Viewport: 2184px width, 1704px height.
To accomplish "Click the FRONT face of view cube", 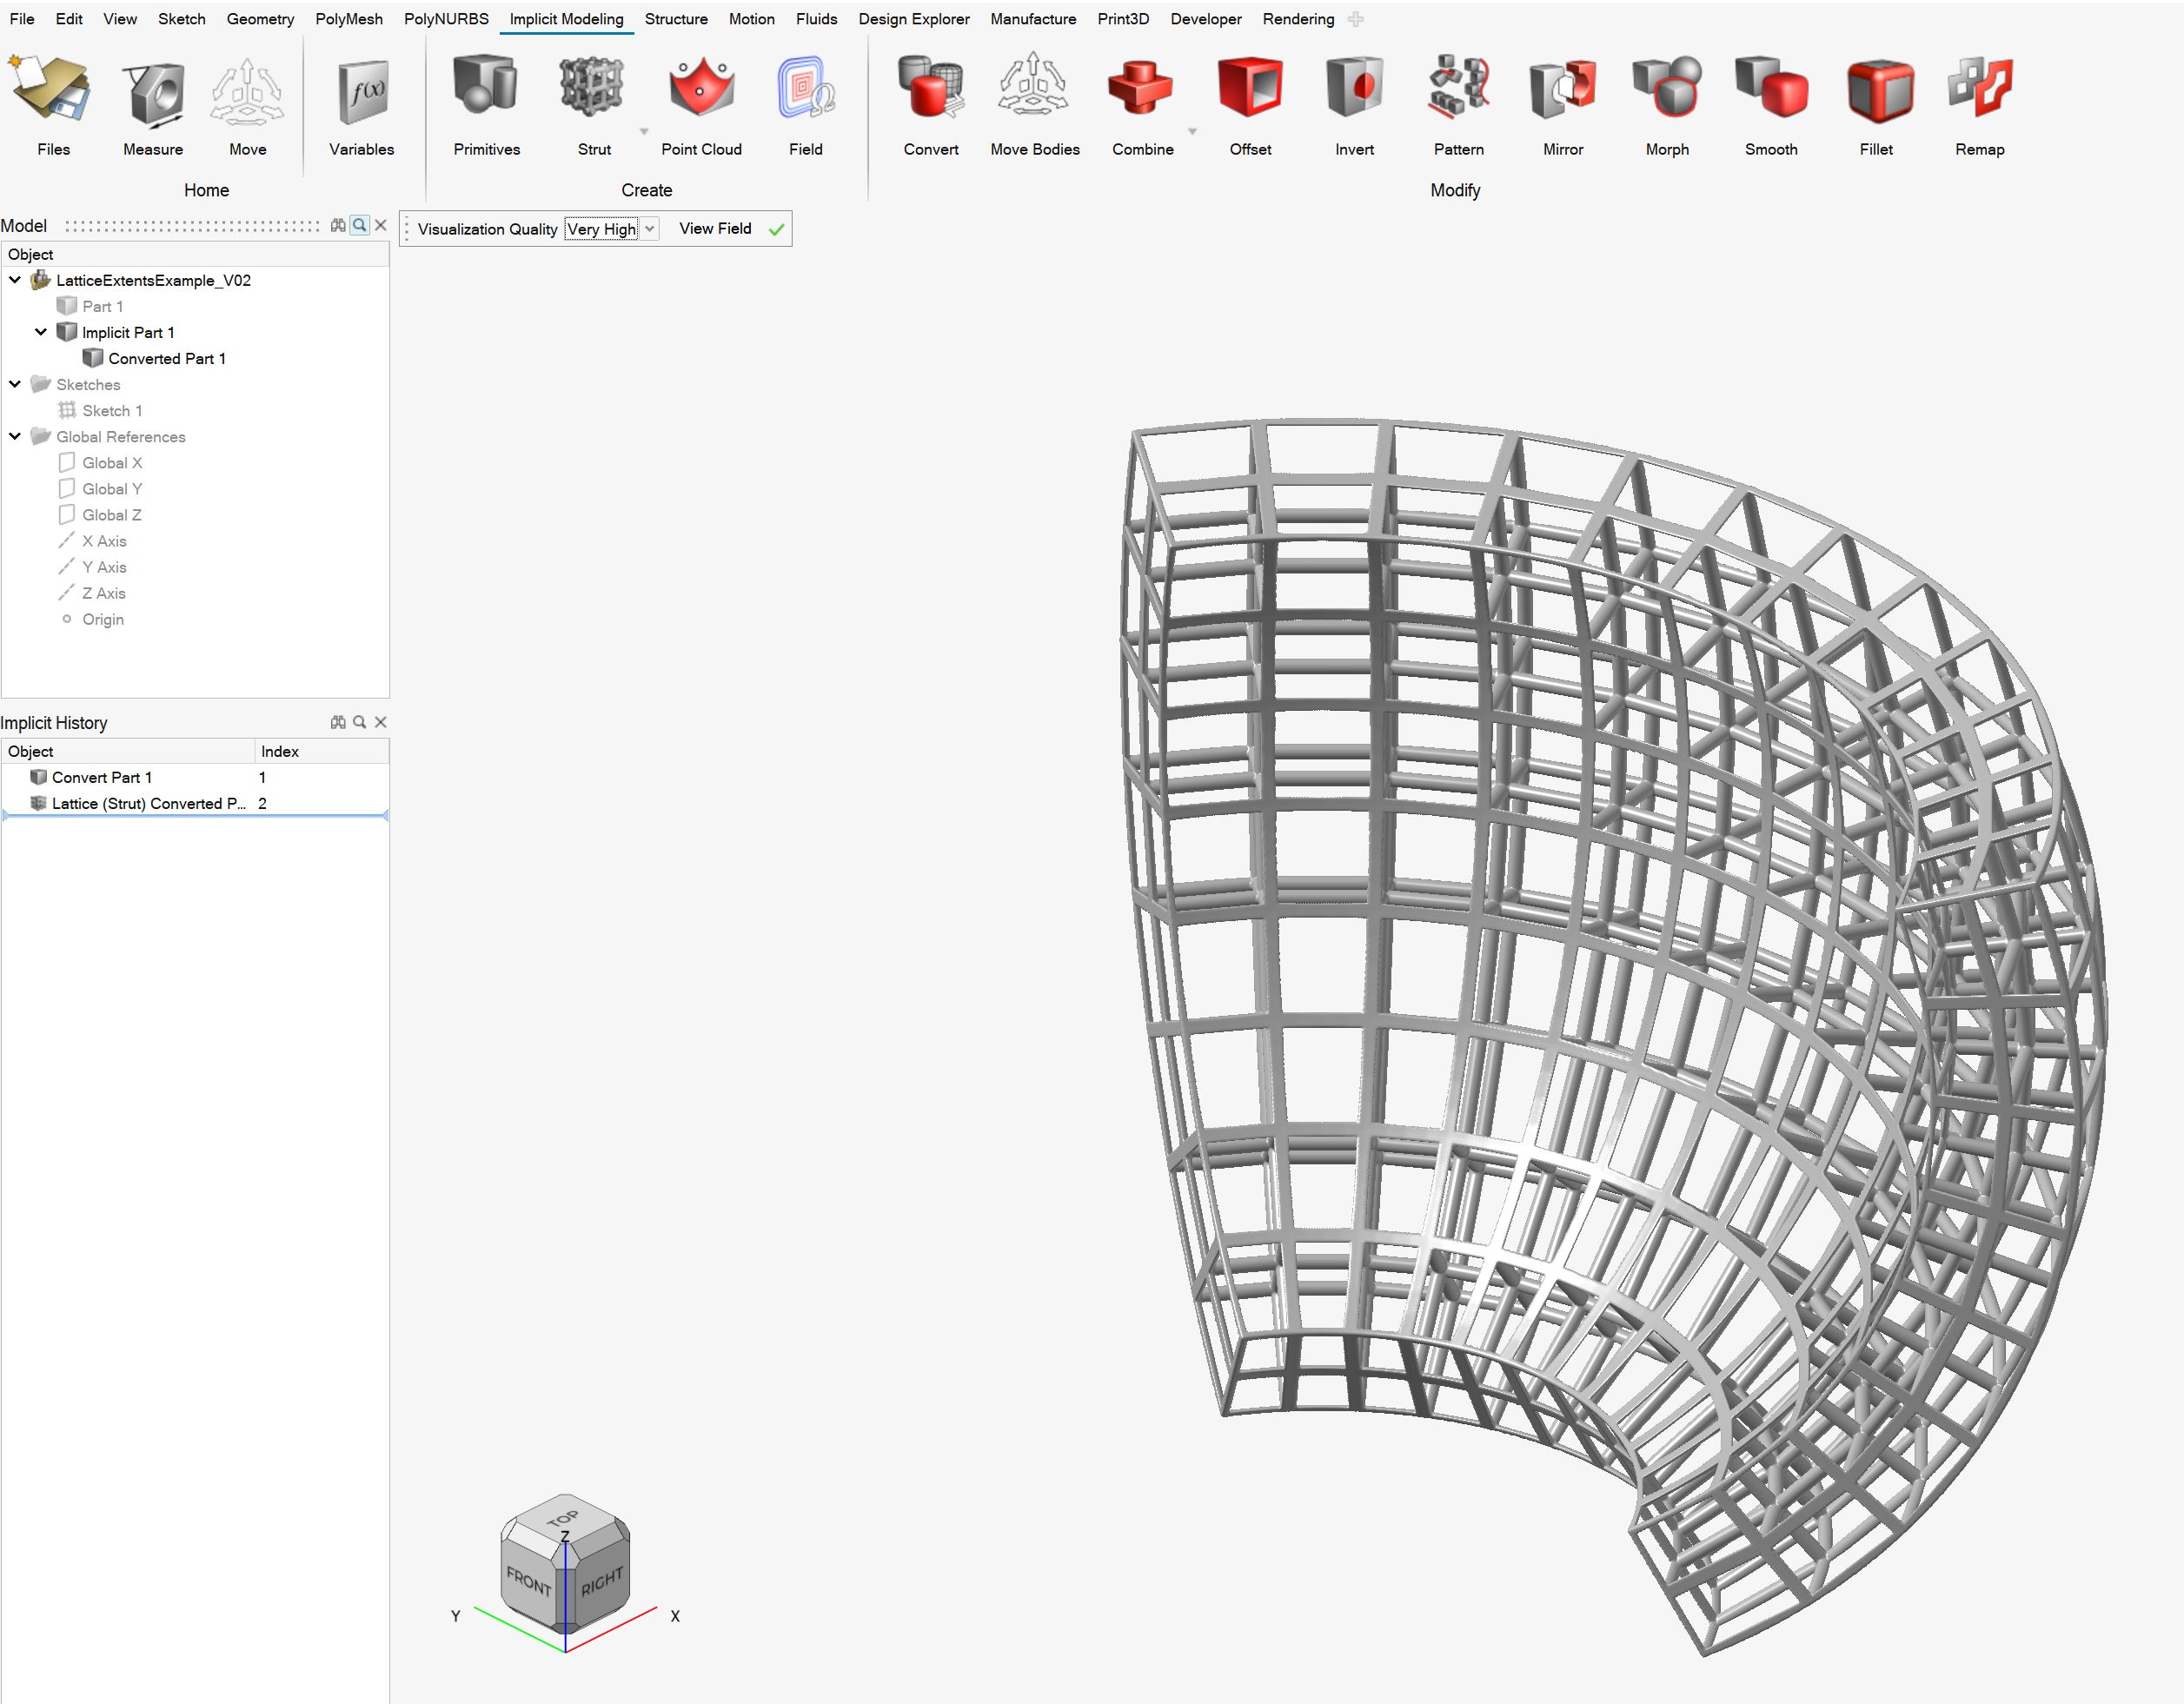I will (529, 1582).
